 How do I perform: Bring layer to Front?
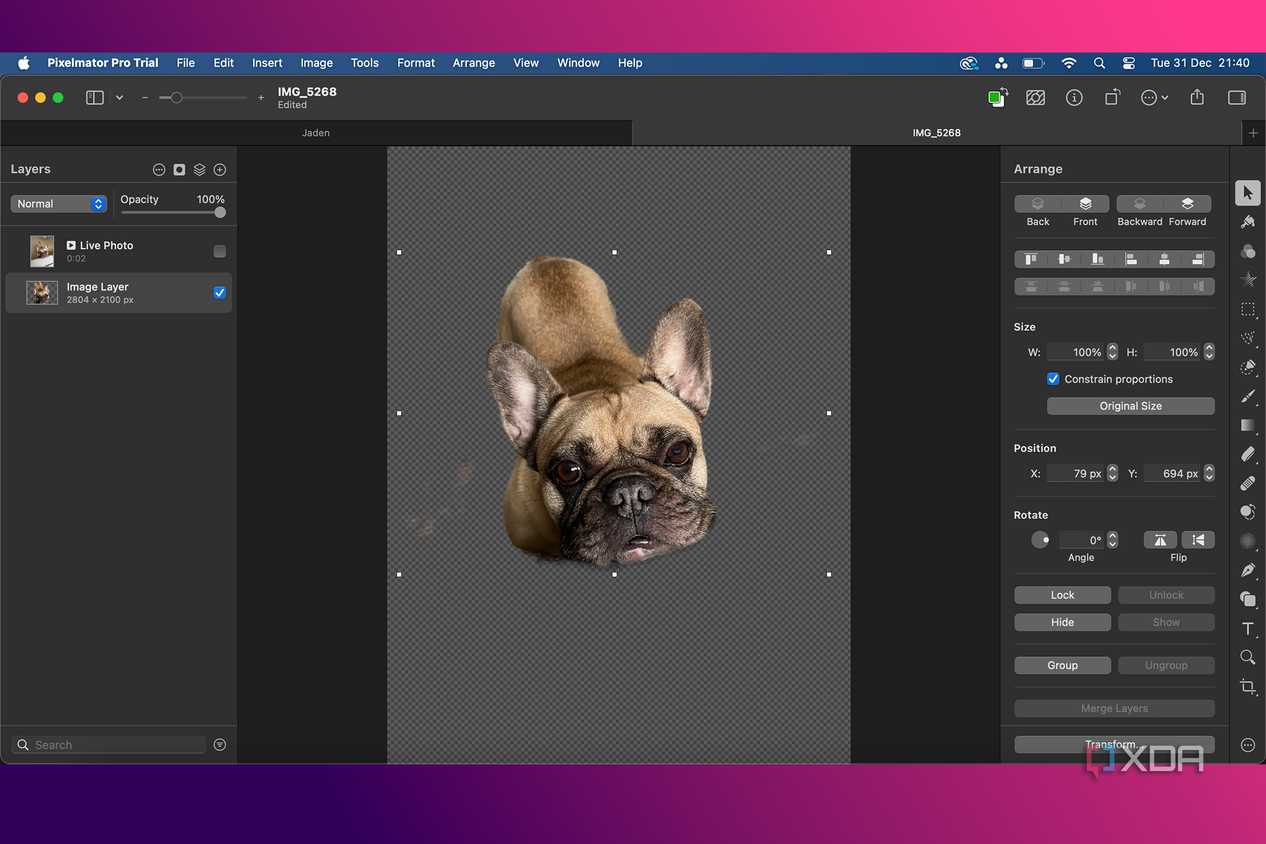click(x=1085, y=204)
